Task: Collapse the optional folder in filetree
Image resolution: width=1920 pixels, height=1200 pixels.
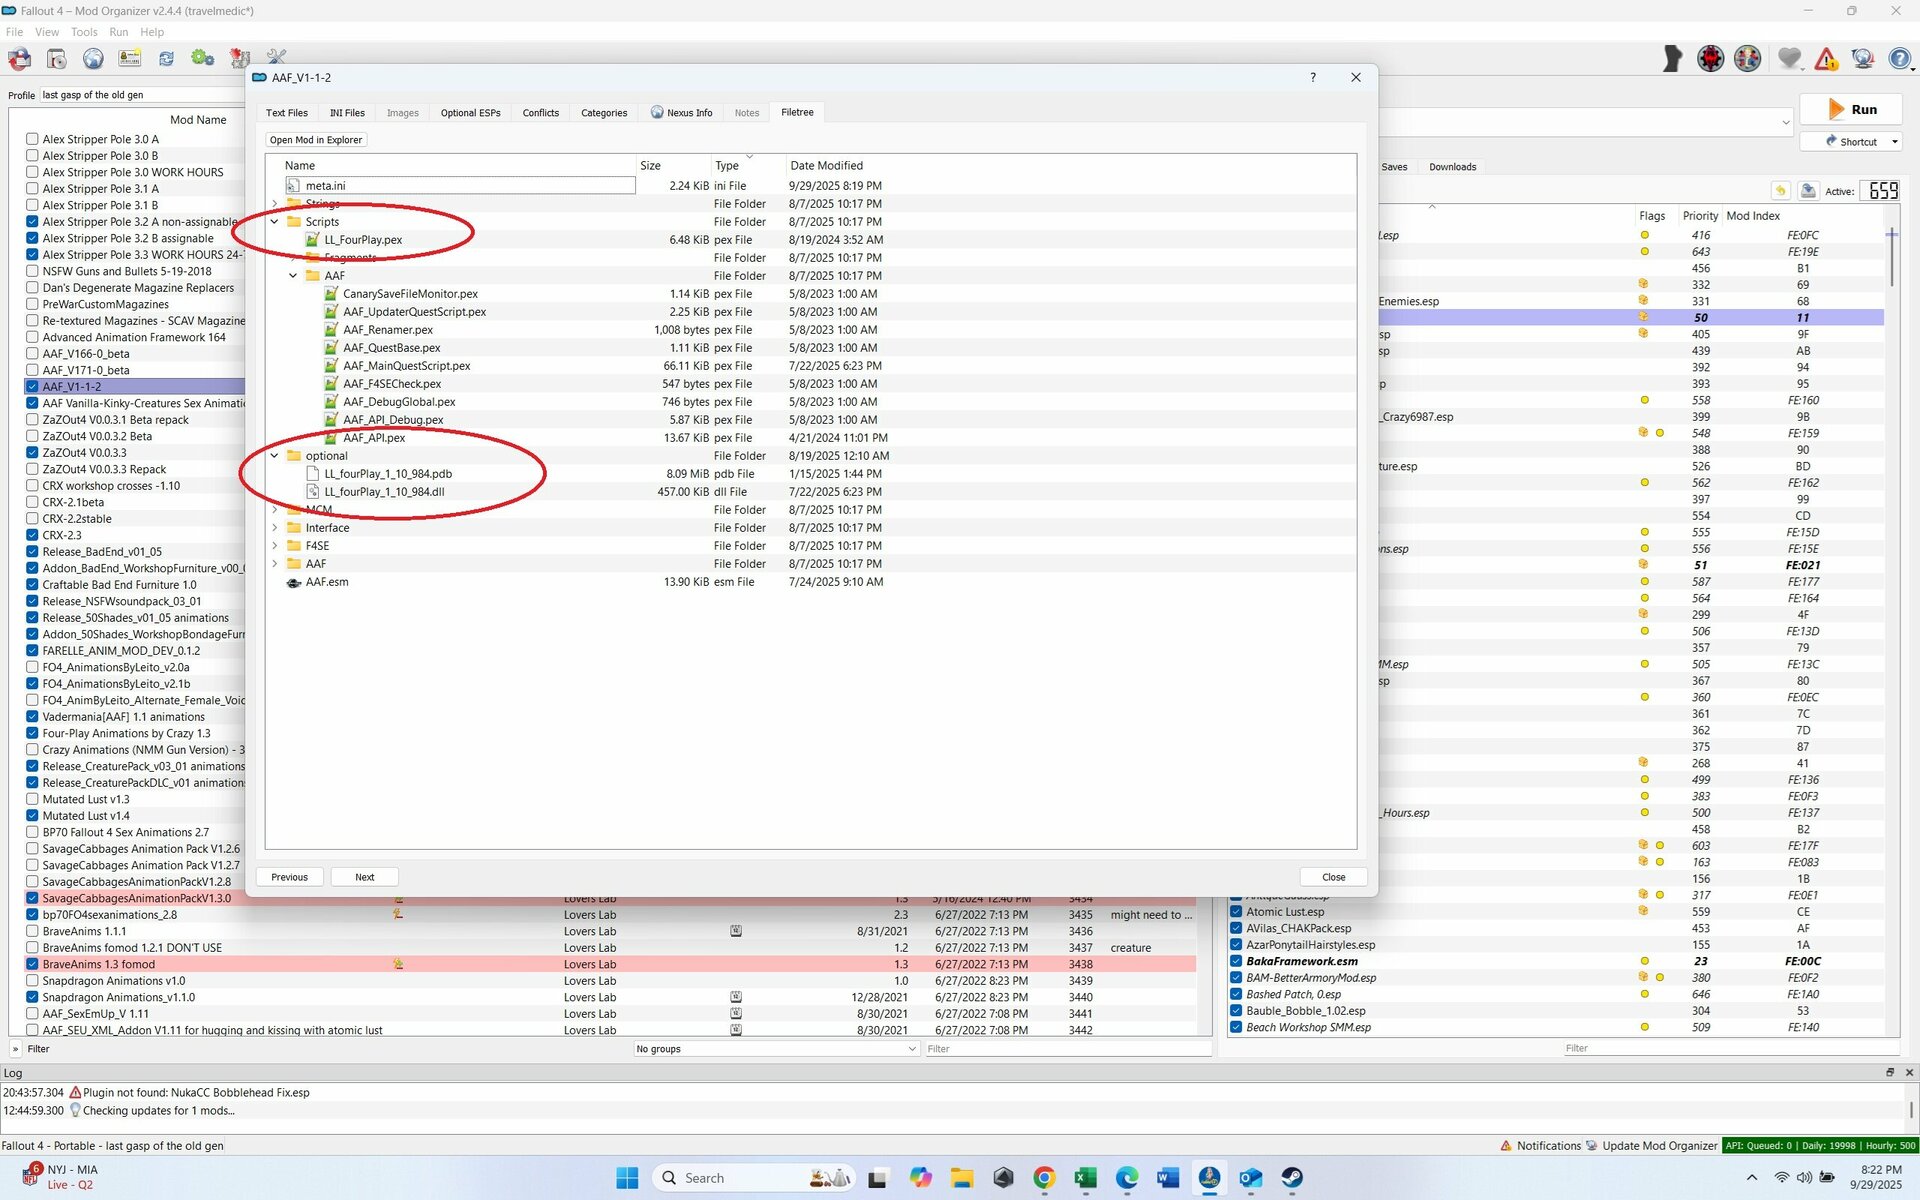Action: [275, 456]
